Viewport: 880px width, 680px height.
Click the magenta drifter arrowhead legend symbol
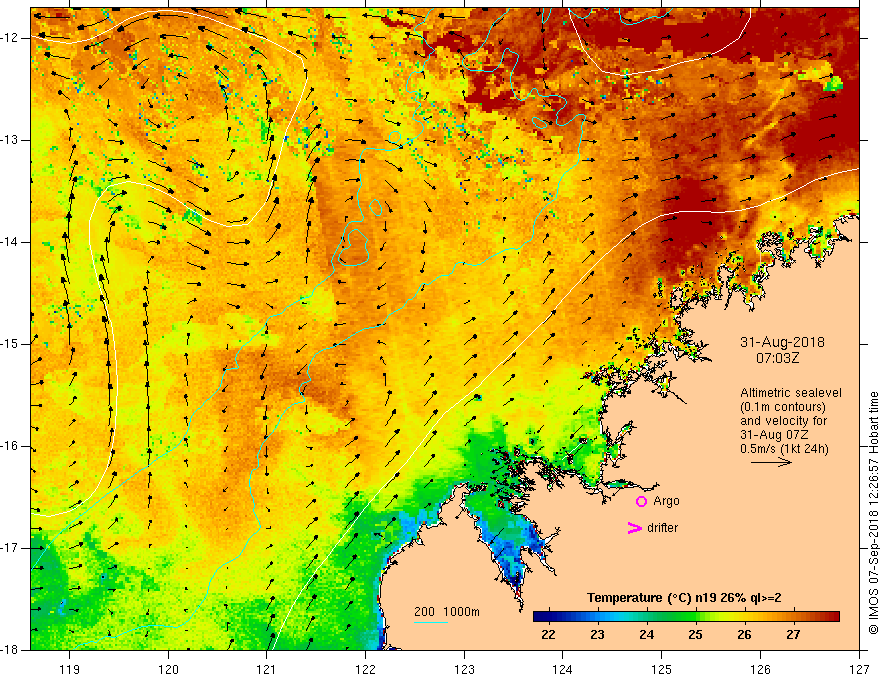click(635, 528)
